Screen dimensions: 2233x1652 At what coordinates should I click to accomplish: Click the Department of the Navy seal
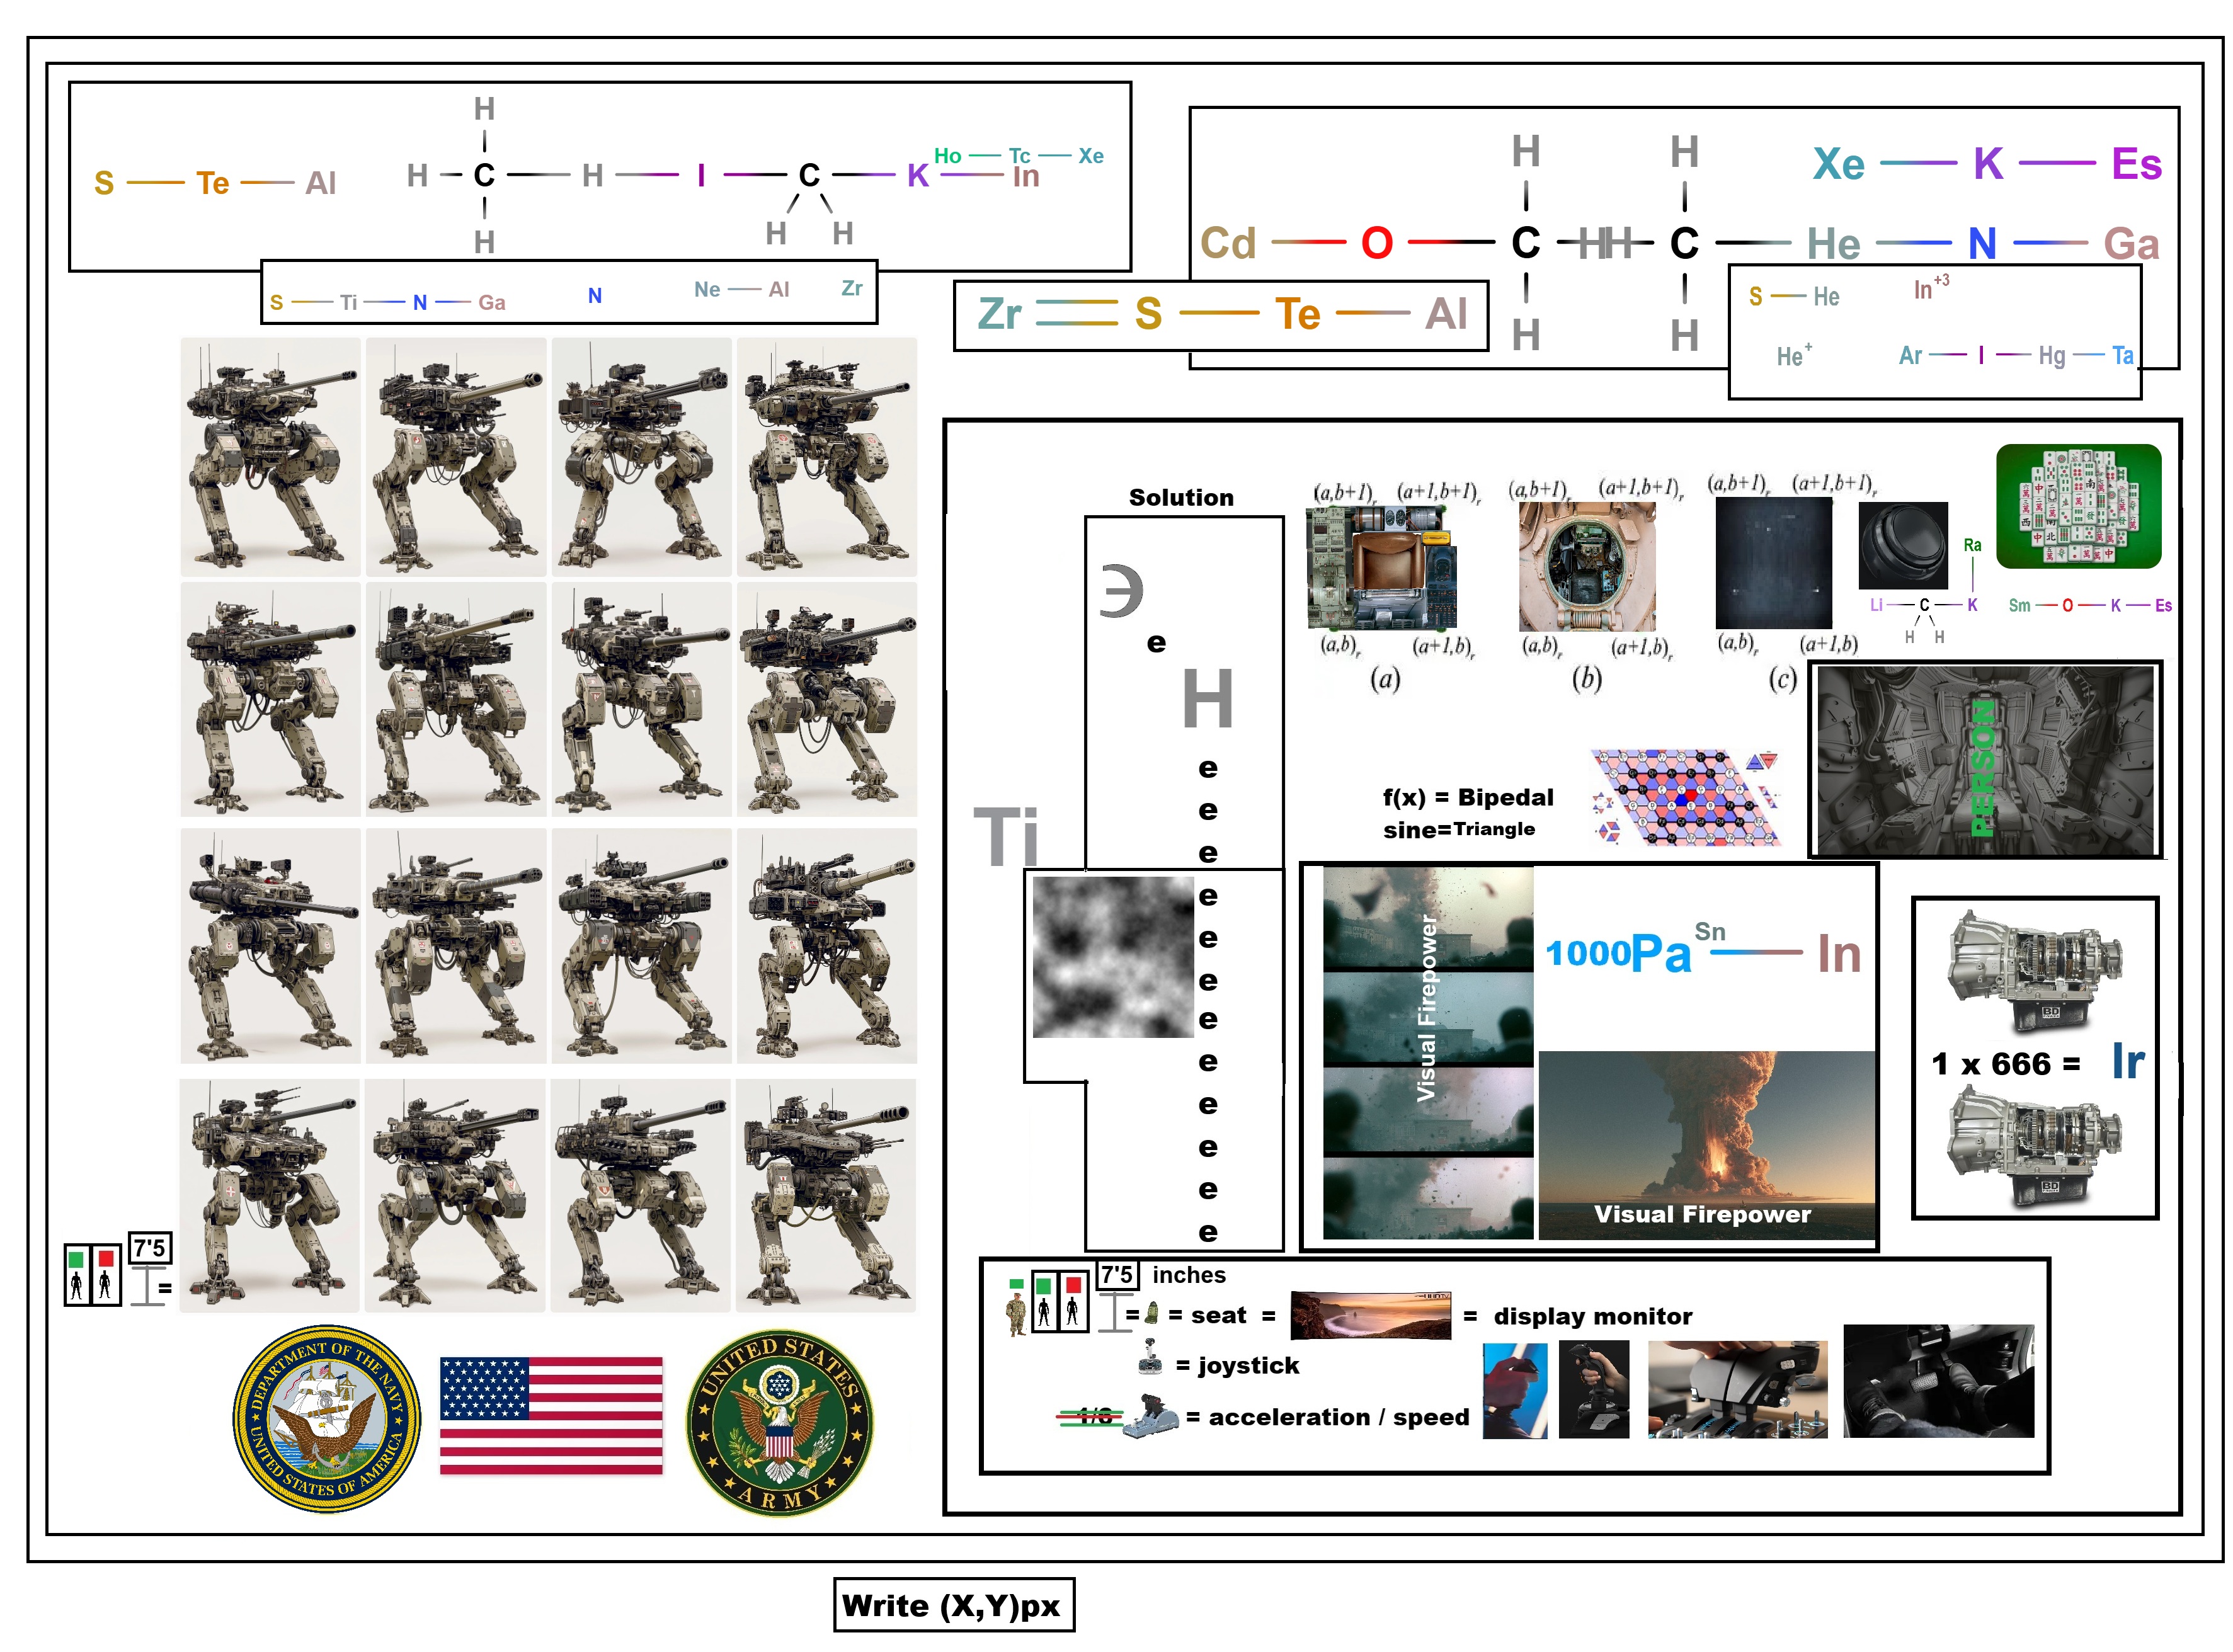[327, 1419]
